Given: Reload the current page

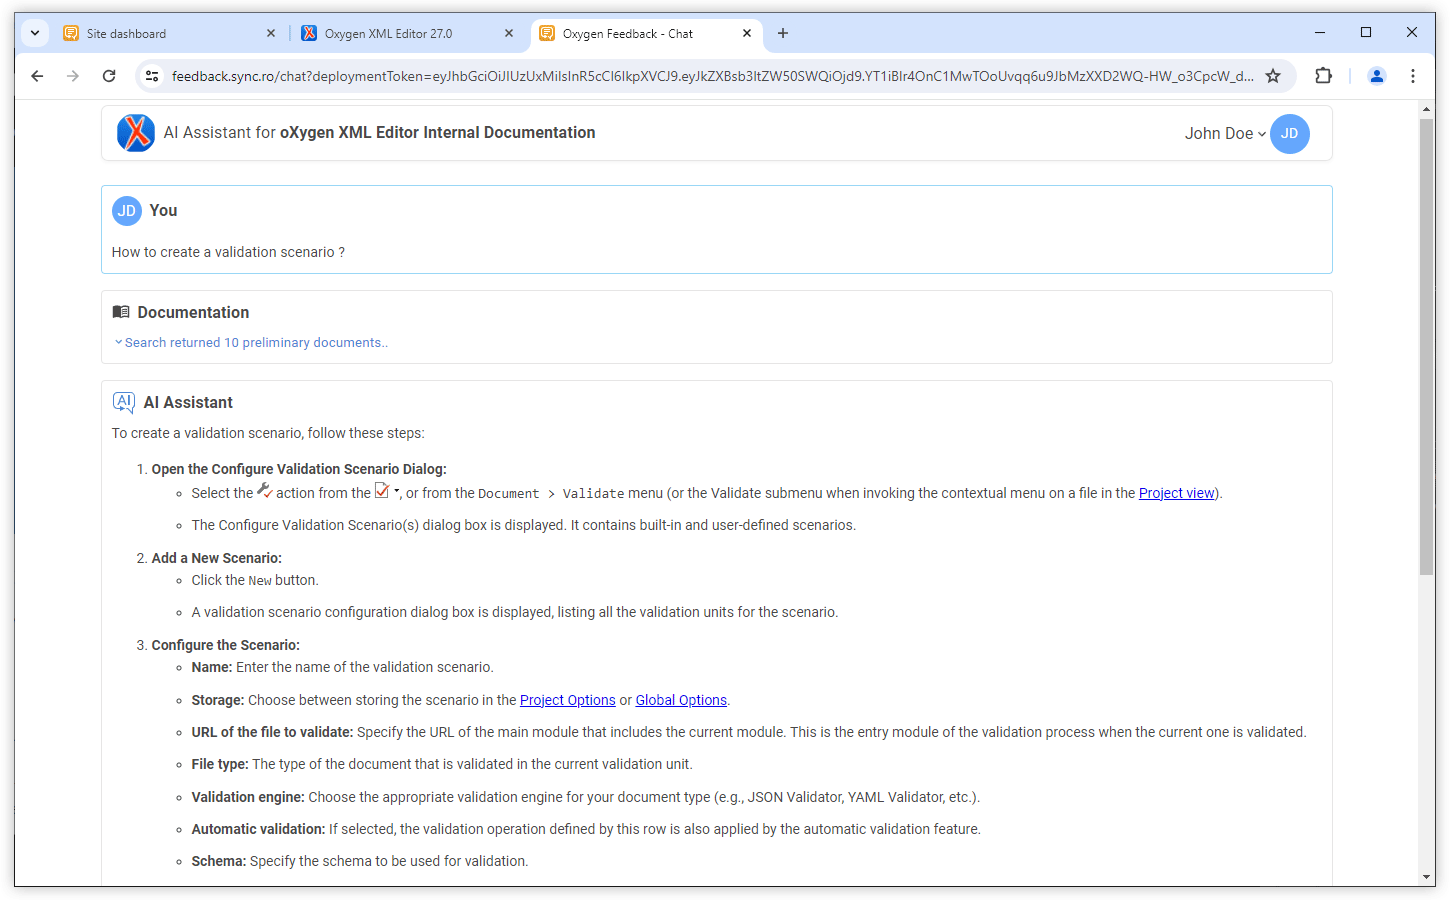Looking at the screenshot, I should [109, 76].
